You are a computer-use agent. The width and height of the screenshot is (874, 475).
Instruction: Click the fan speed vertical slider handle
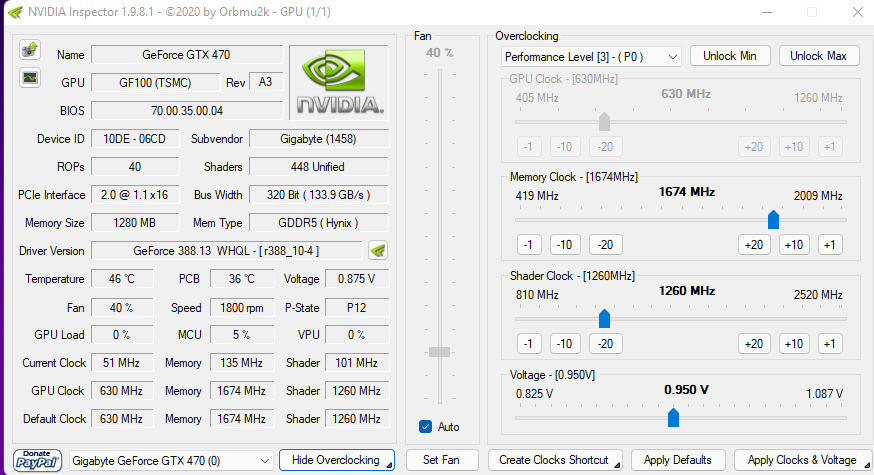pyautogui.click(x=439, y=352)
